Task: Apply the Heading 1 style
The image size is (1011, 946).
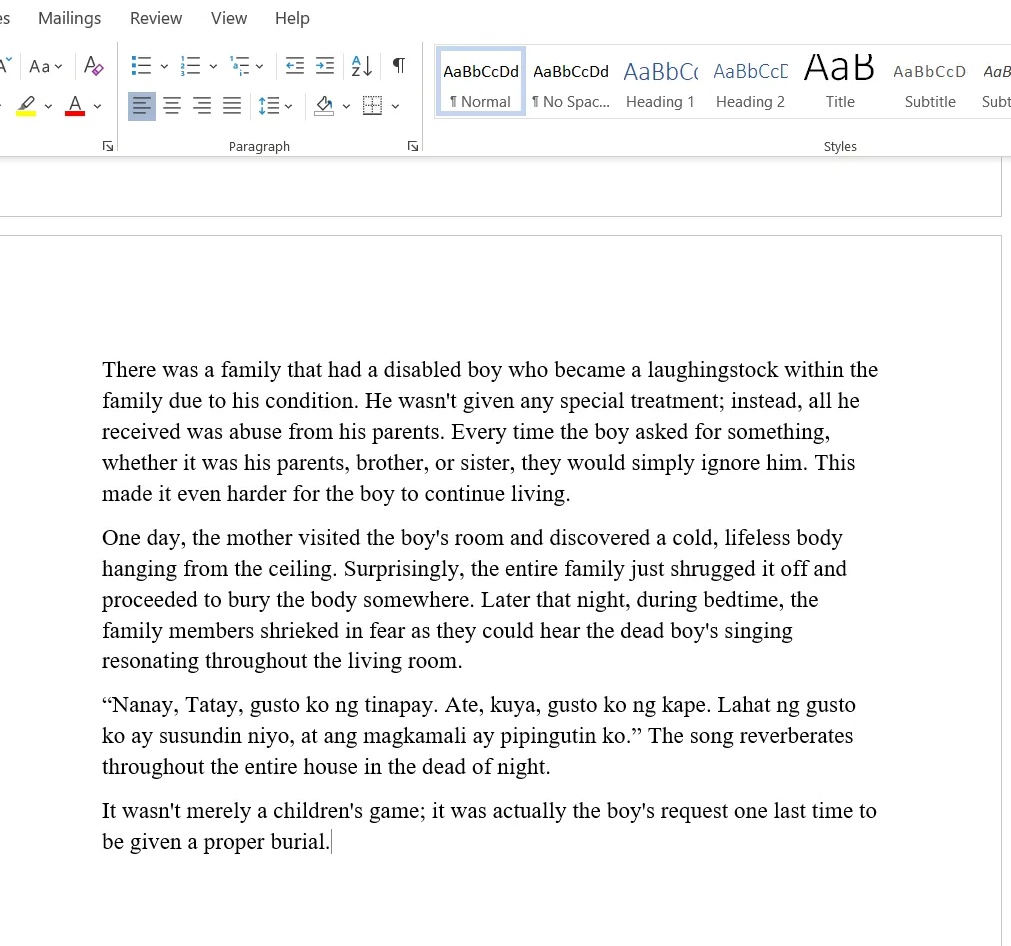Action: [x=660, y=83]
